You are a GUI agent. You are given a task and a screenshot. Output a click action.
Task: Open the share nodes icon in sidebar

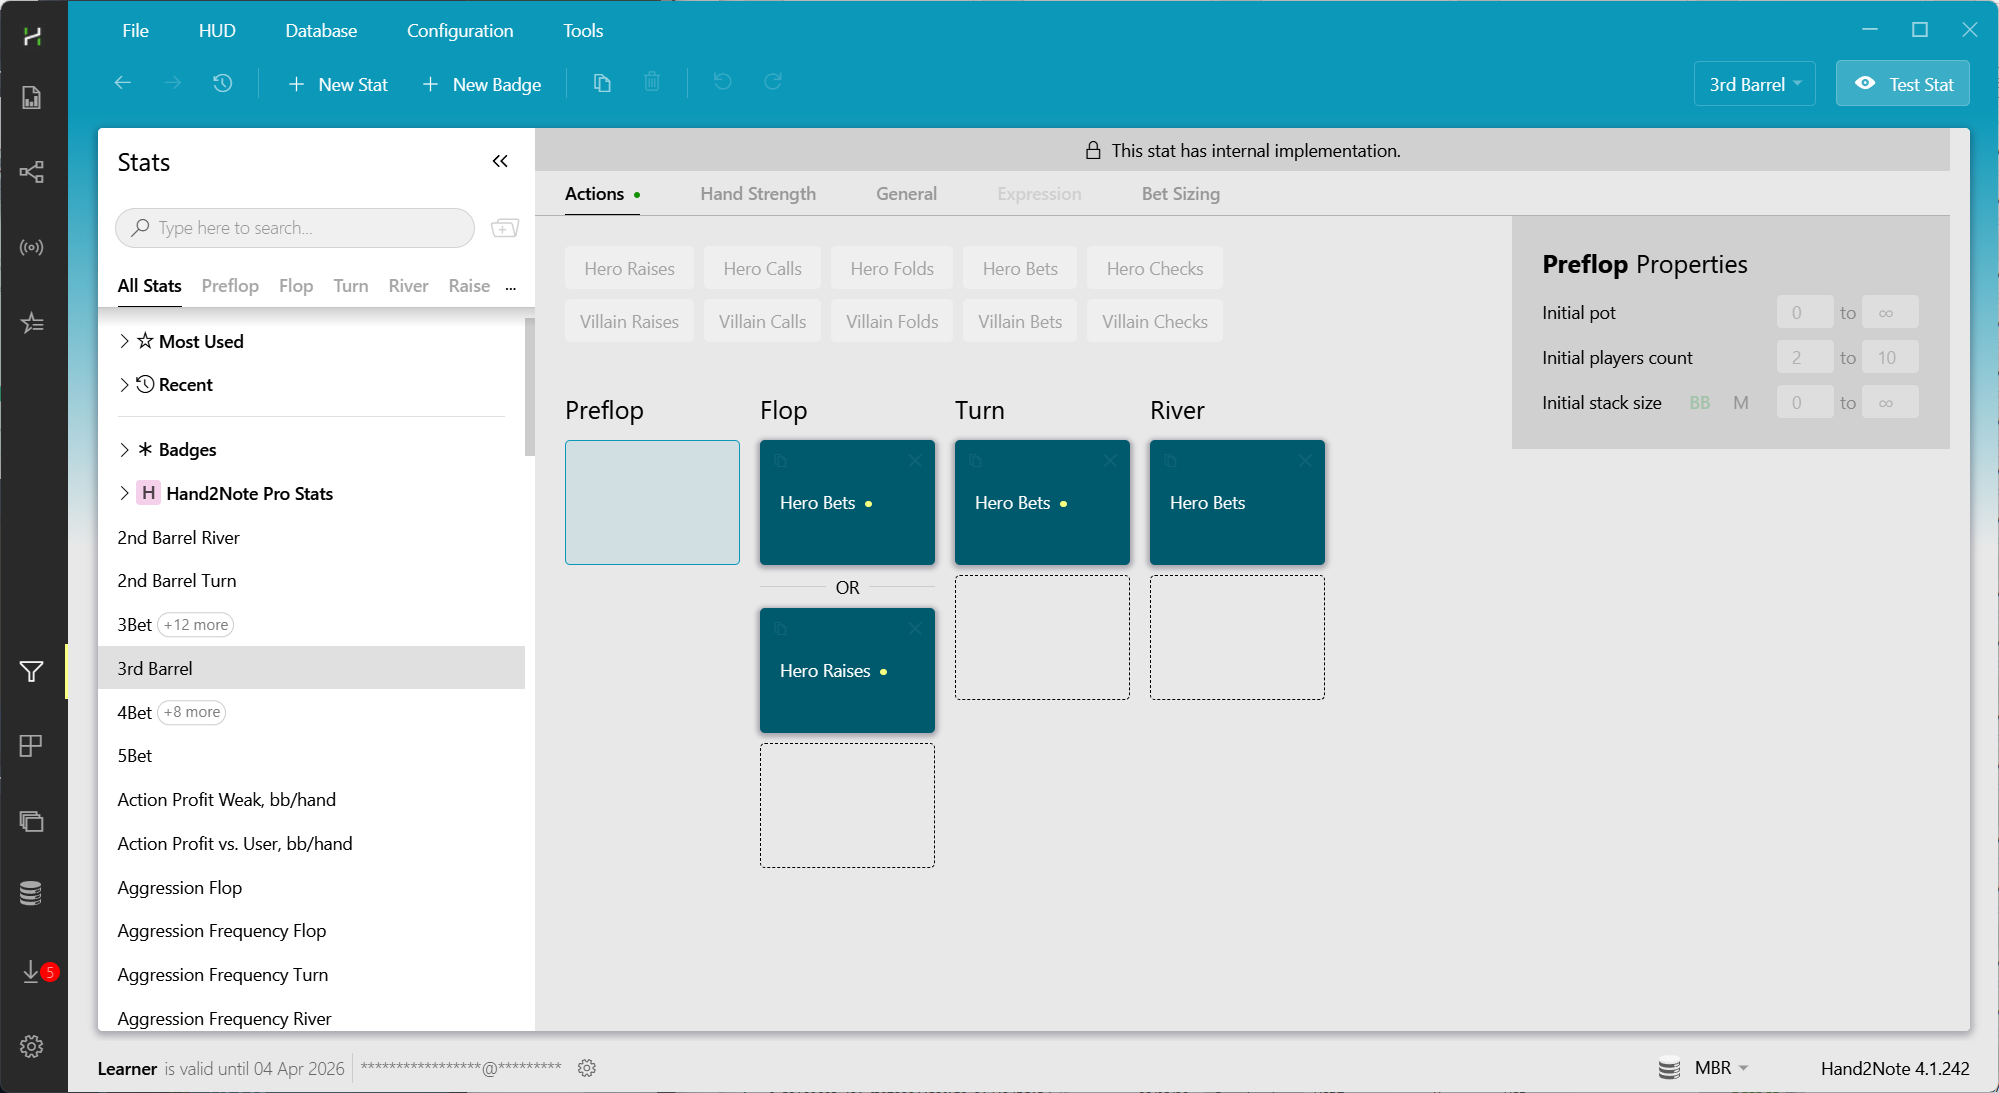[31, 172]
